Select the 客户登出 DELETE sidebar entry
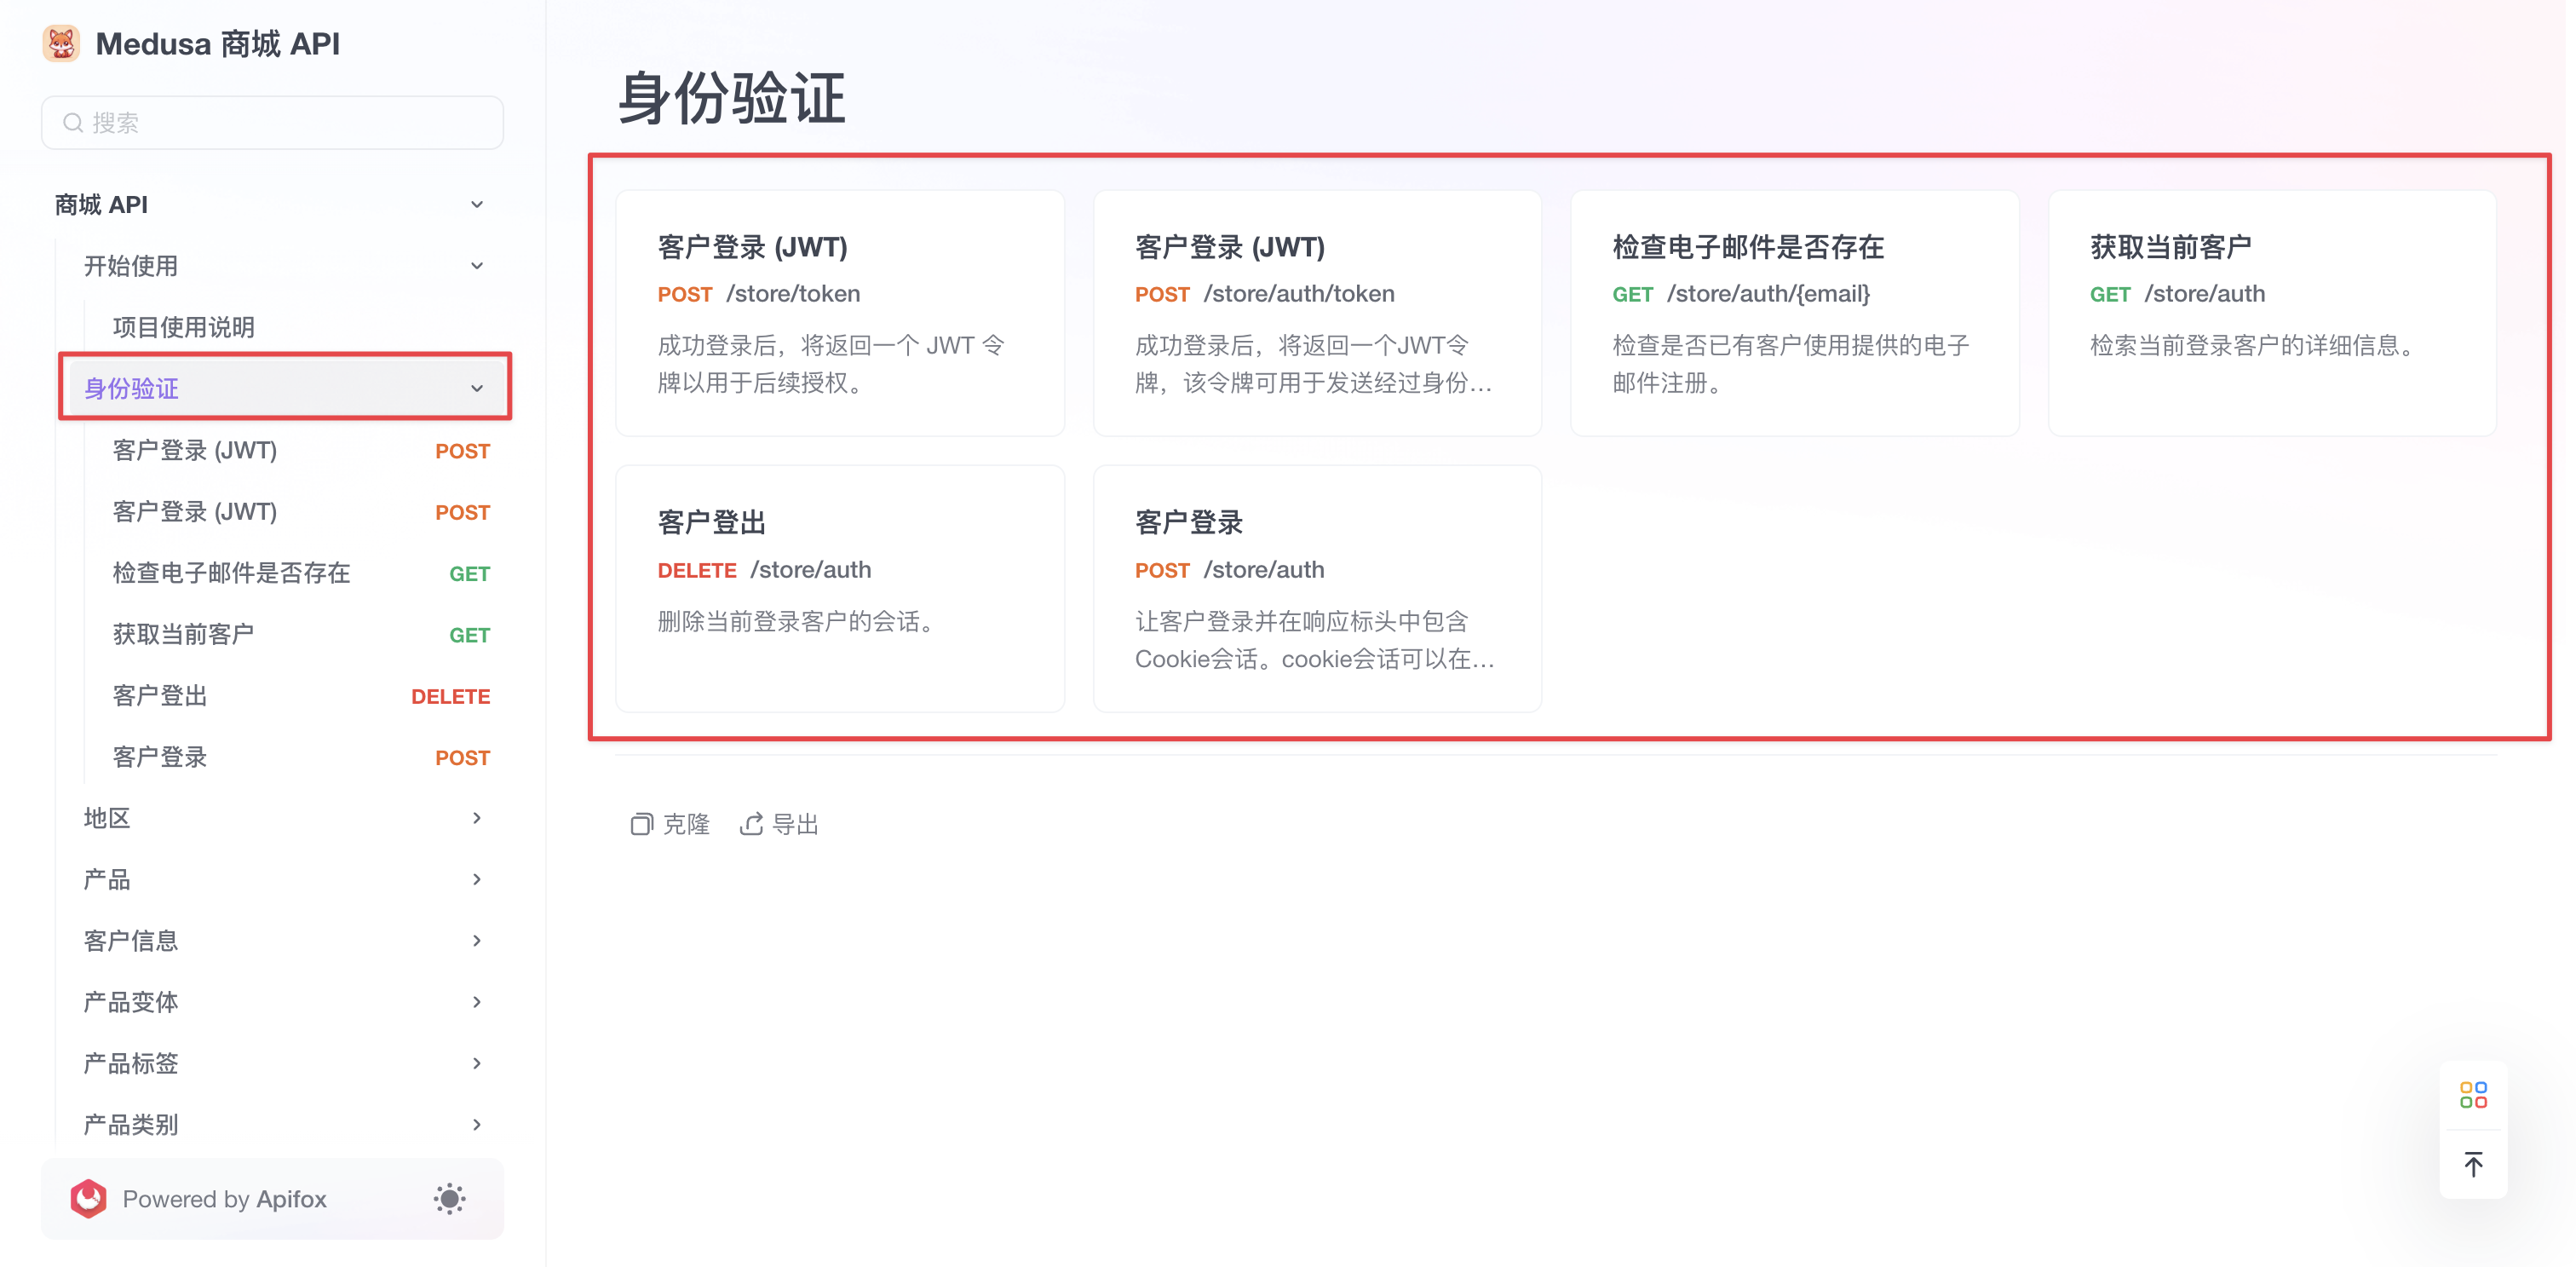Screen dimensions: 2576x1267 point(160,695)
